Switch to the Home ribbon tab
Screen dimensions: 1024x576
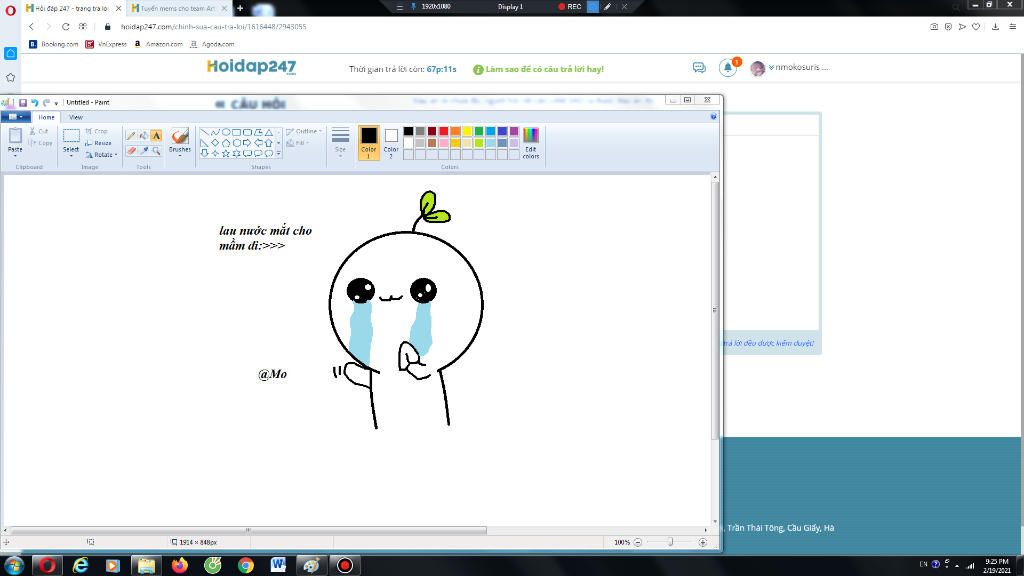46,117
